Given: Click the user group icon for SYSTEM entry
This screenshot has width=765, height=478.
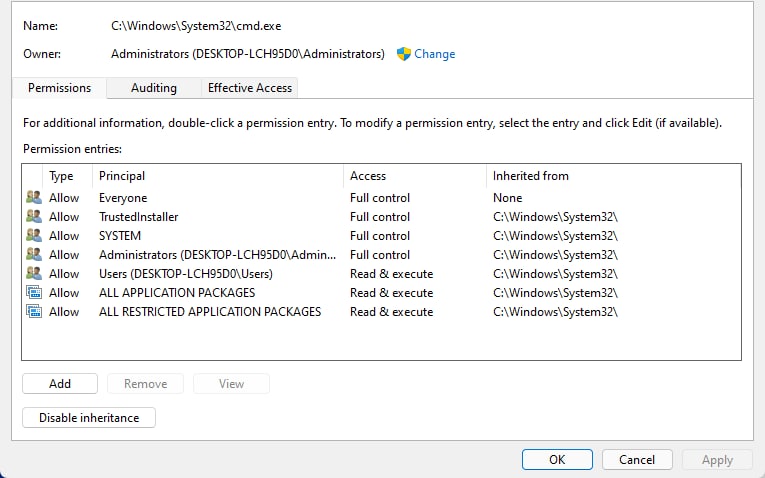Looking at the screenshot, I should coord(34,235).
